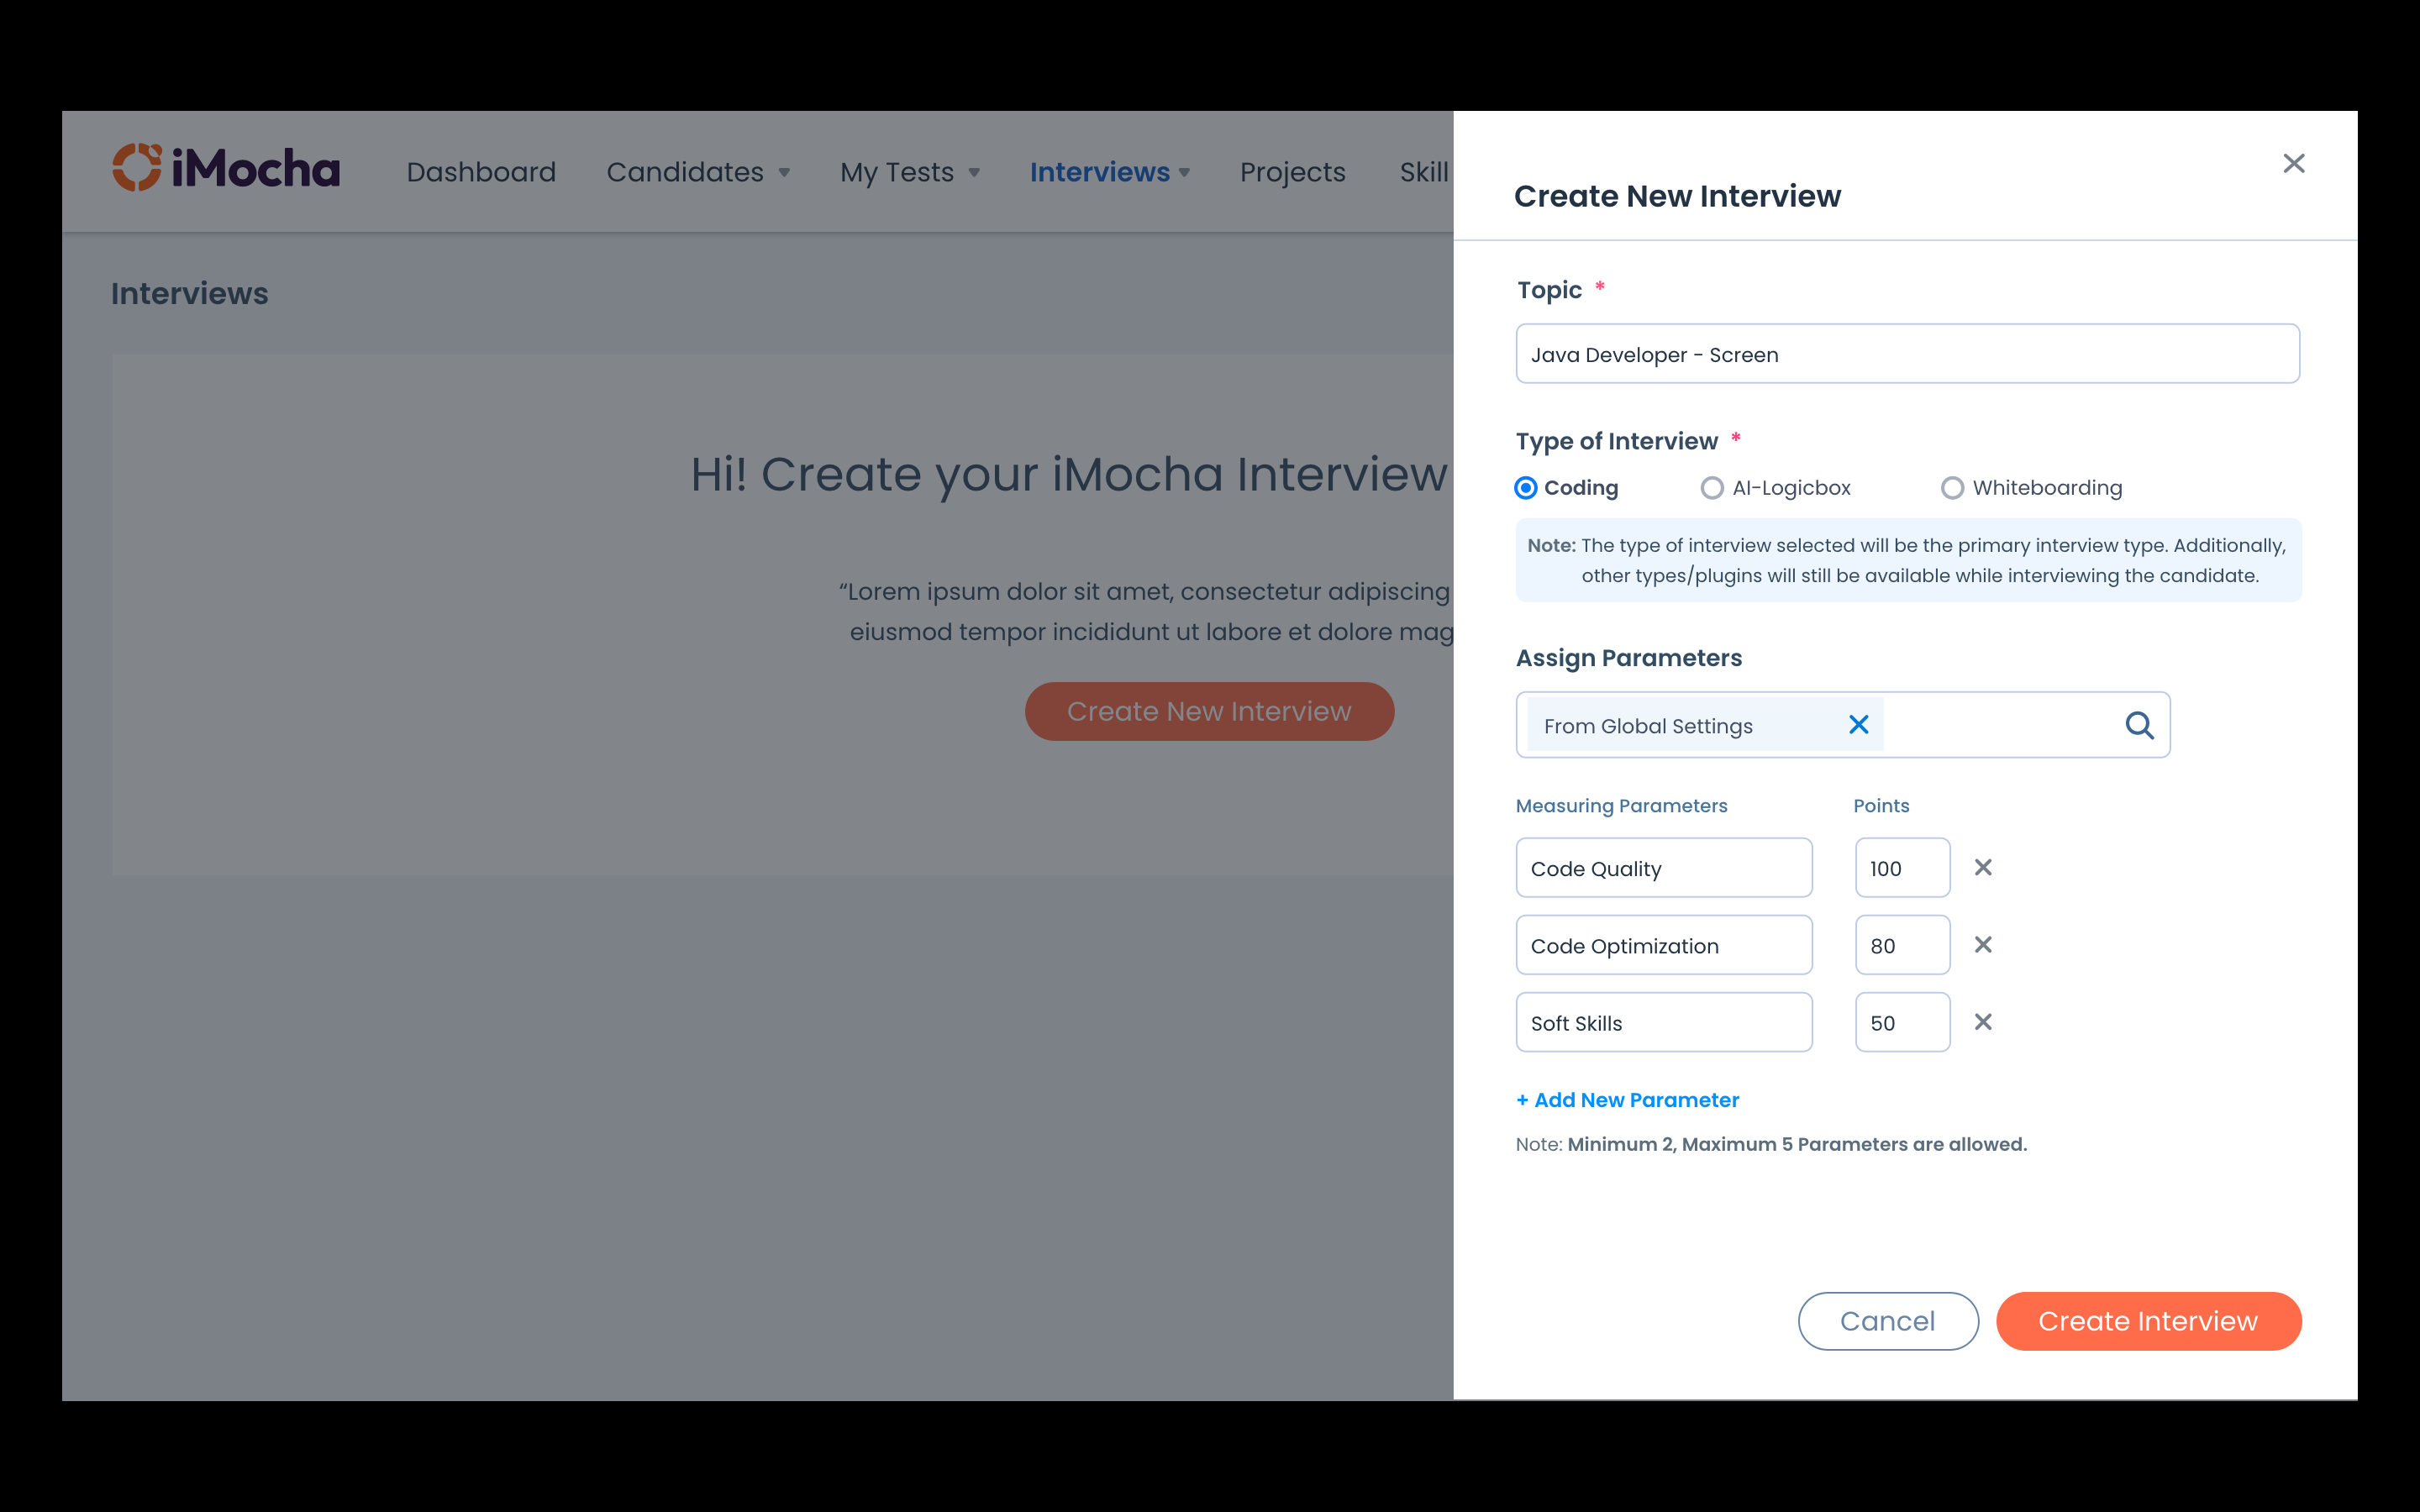Remove the Soft Skills parameter row
The width and height of the screenshot is (2420, 1512).
[x=1983, y=1022]
